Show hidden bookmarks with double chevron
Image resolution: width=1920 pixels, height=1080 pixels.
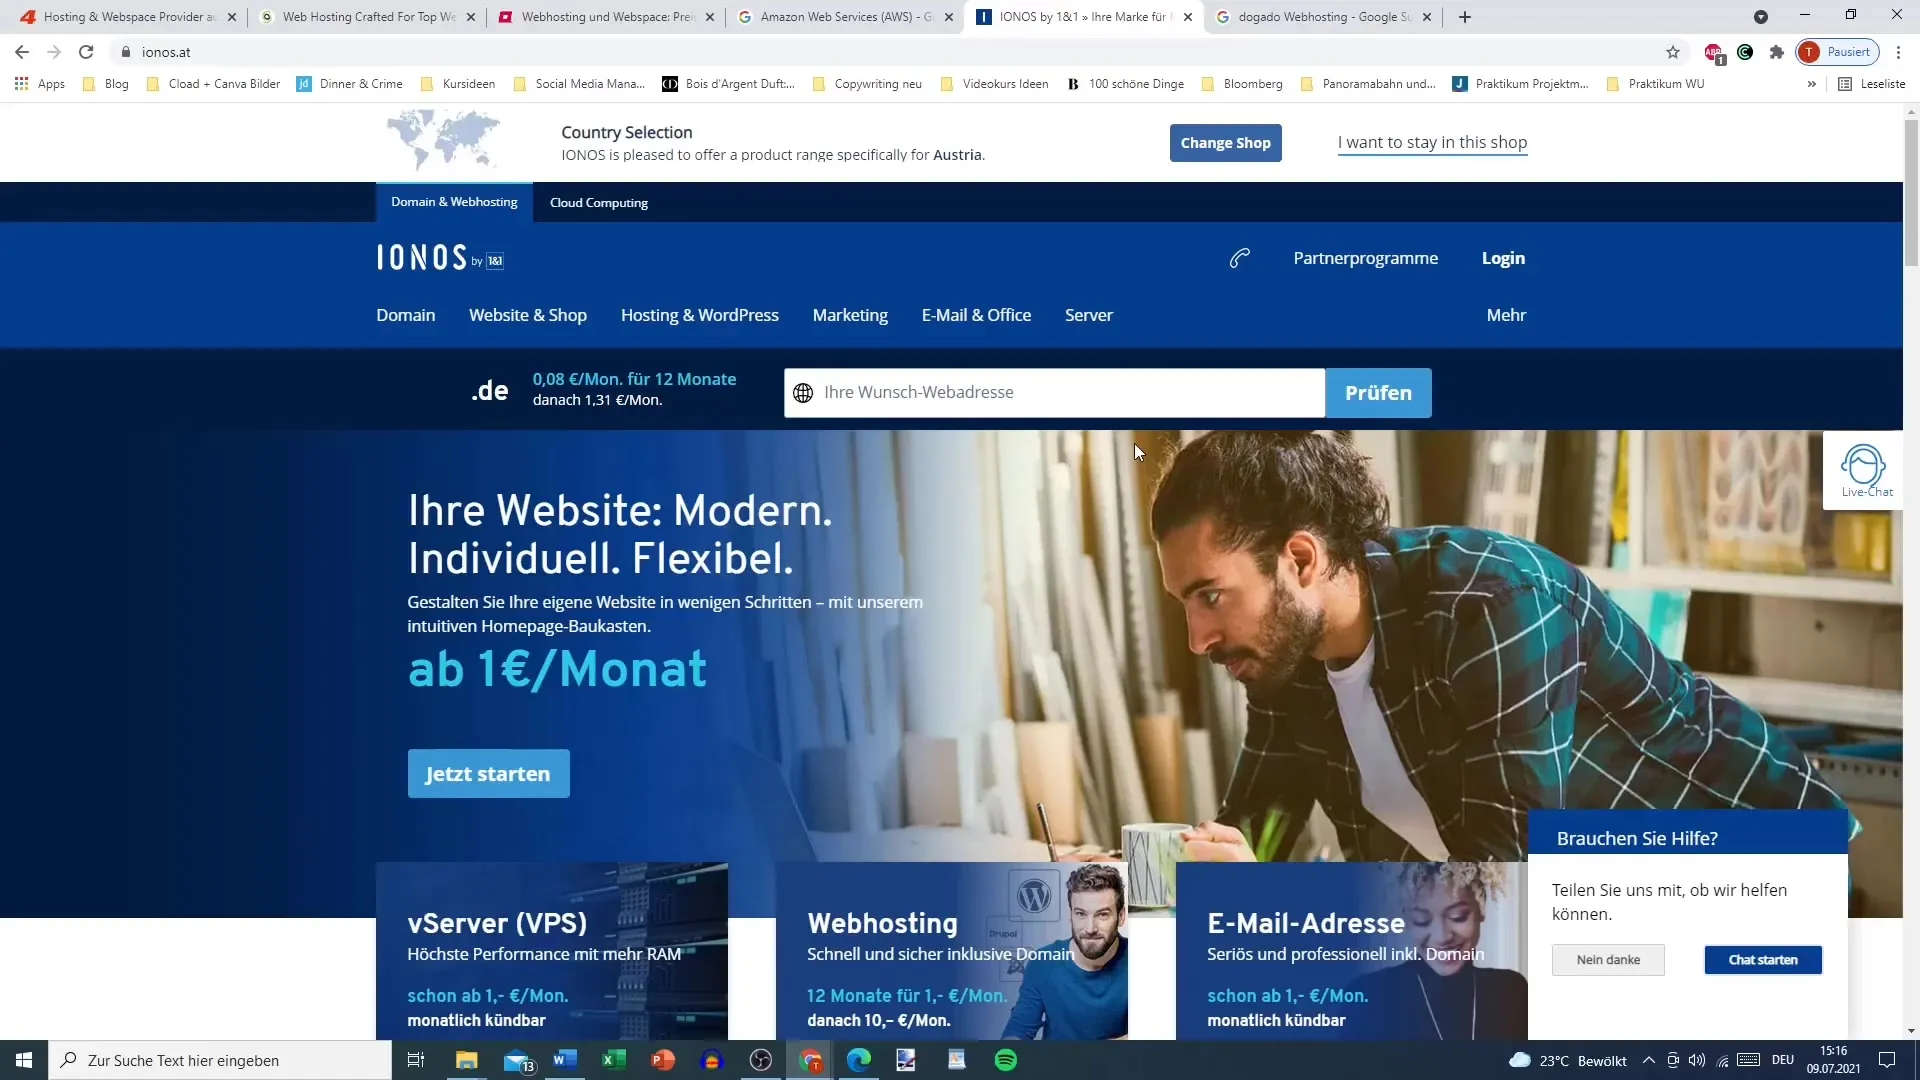click(1811, 84)
